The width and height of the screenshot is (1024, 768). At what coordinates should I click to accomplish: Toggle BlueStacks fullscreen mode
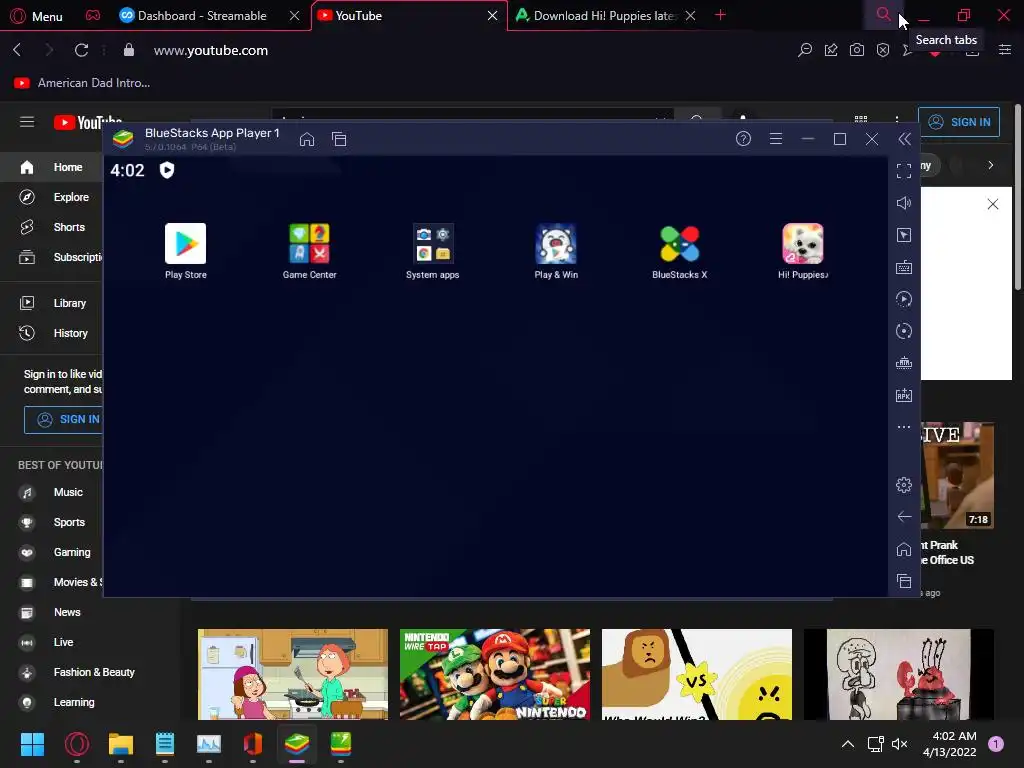(x=904, y=171)
